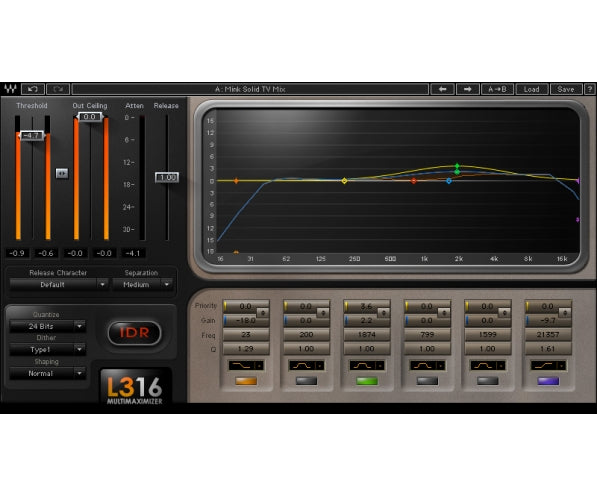Click the Out Ceiling slider handle at 0.0
Screen dimensions: 597x497
90,117
